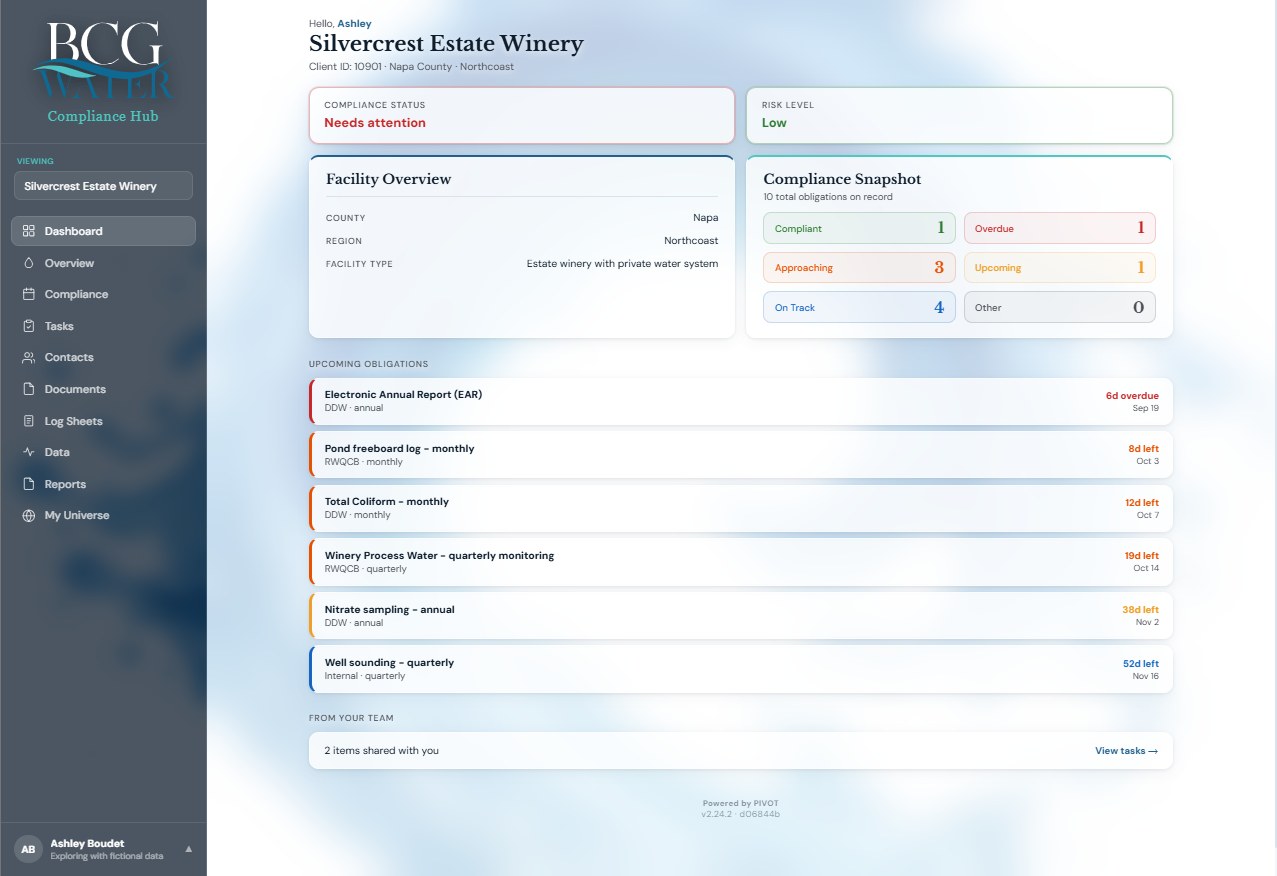This screenshot has width=1277, height=876.
Task: Open My Universe
Action: 103,515
